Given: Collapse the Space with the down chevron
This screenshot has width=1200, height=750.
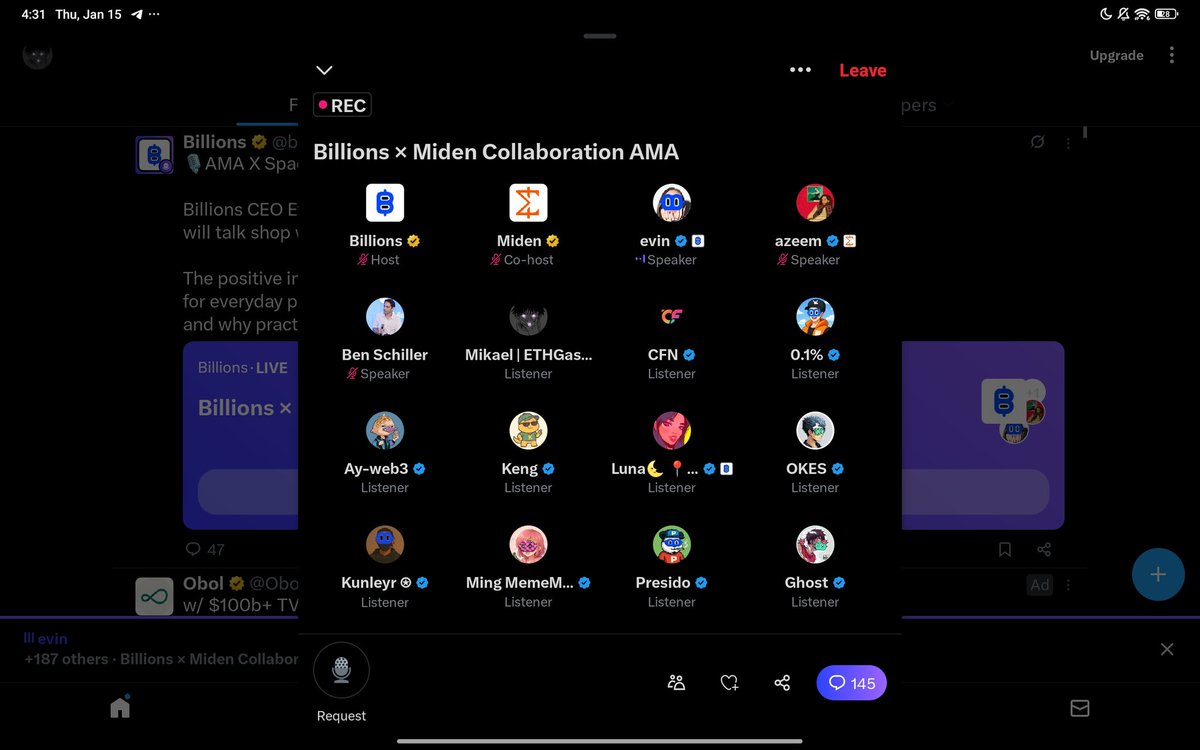Looking at the screenshot, I should click(323, 70).
